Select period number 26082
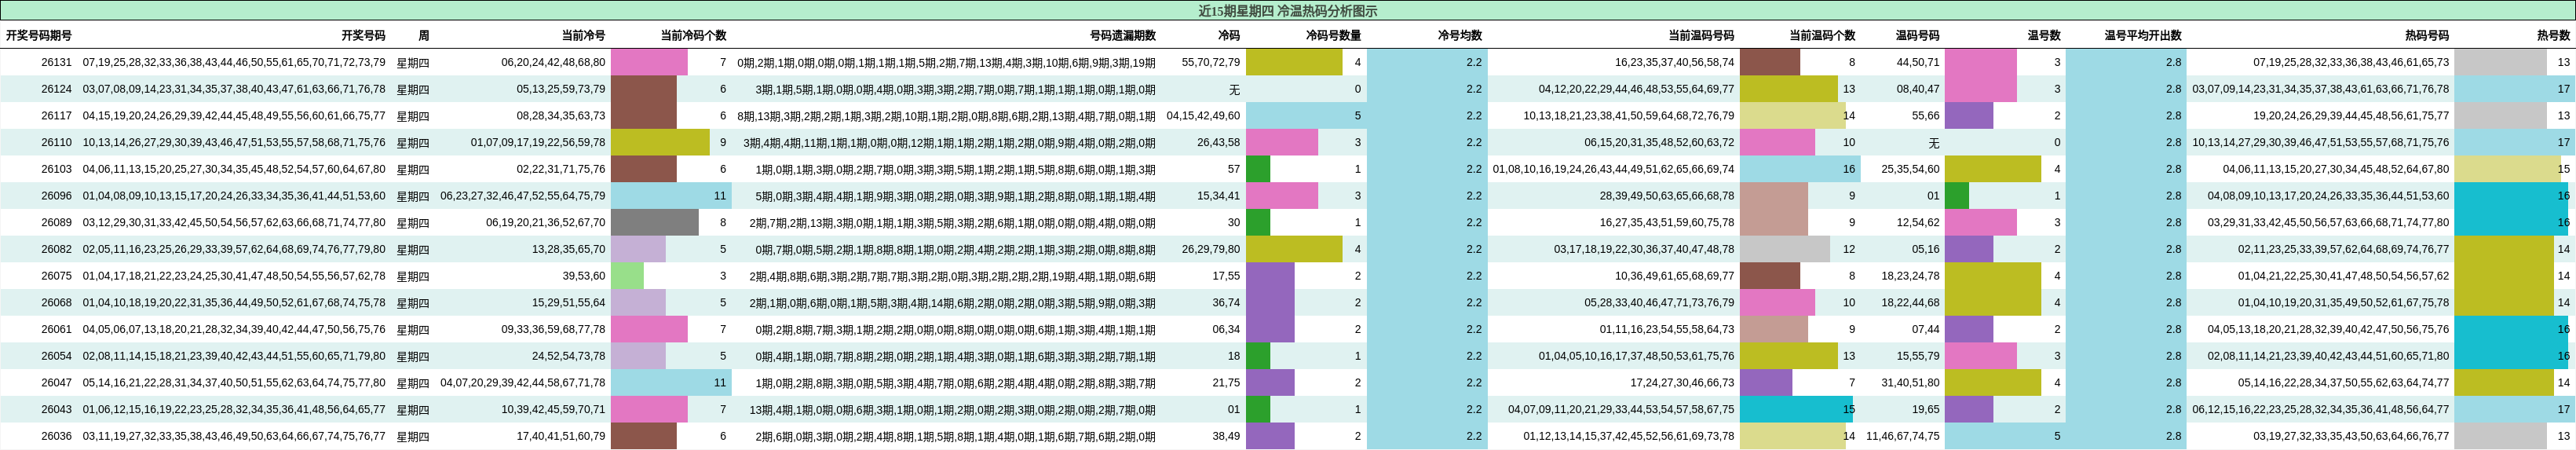2576x450 pixels. [56, 249]
